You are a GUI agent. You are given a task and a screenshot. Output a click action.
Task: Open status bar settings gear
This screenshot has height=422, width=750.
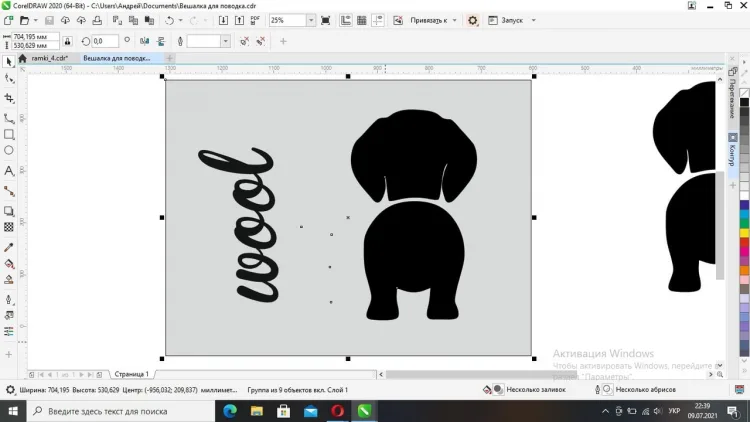10,390
